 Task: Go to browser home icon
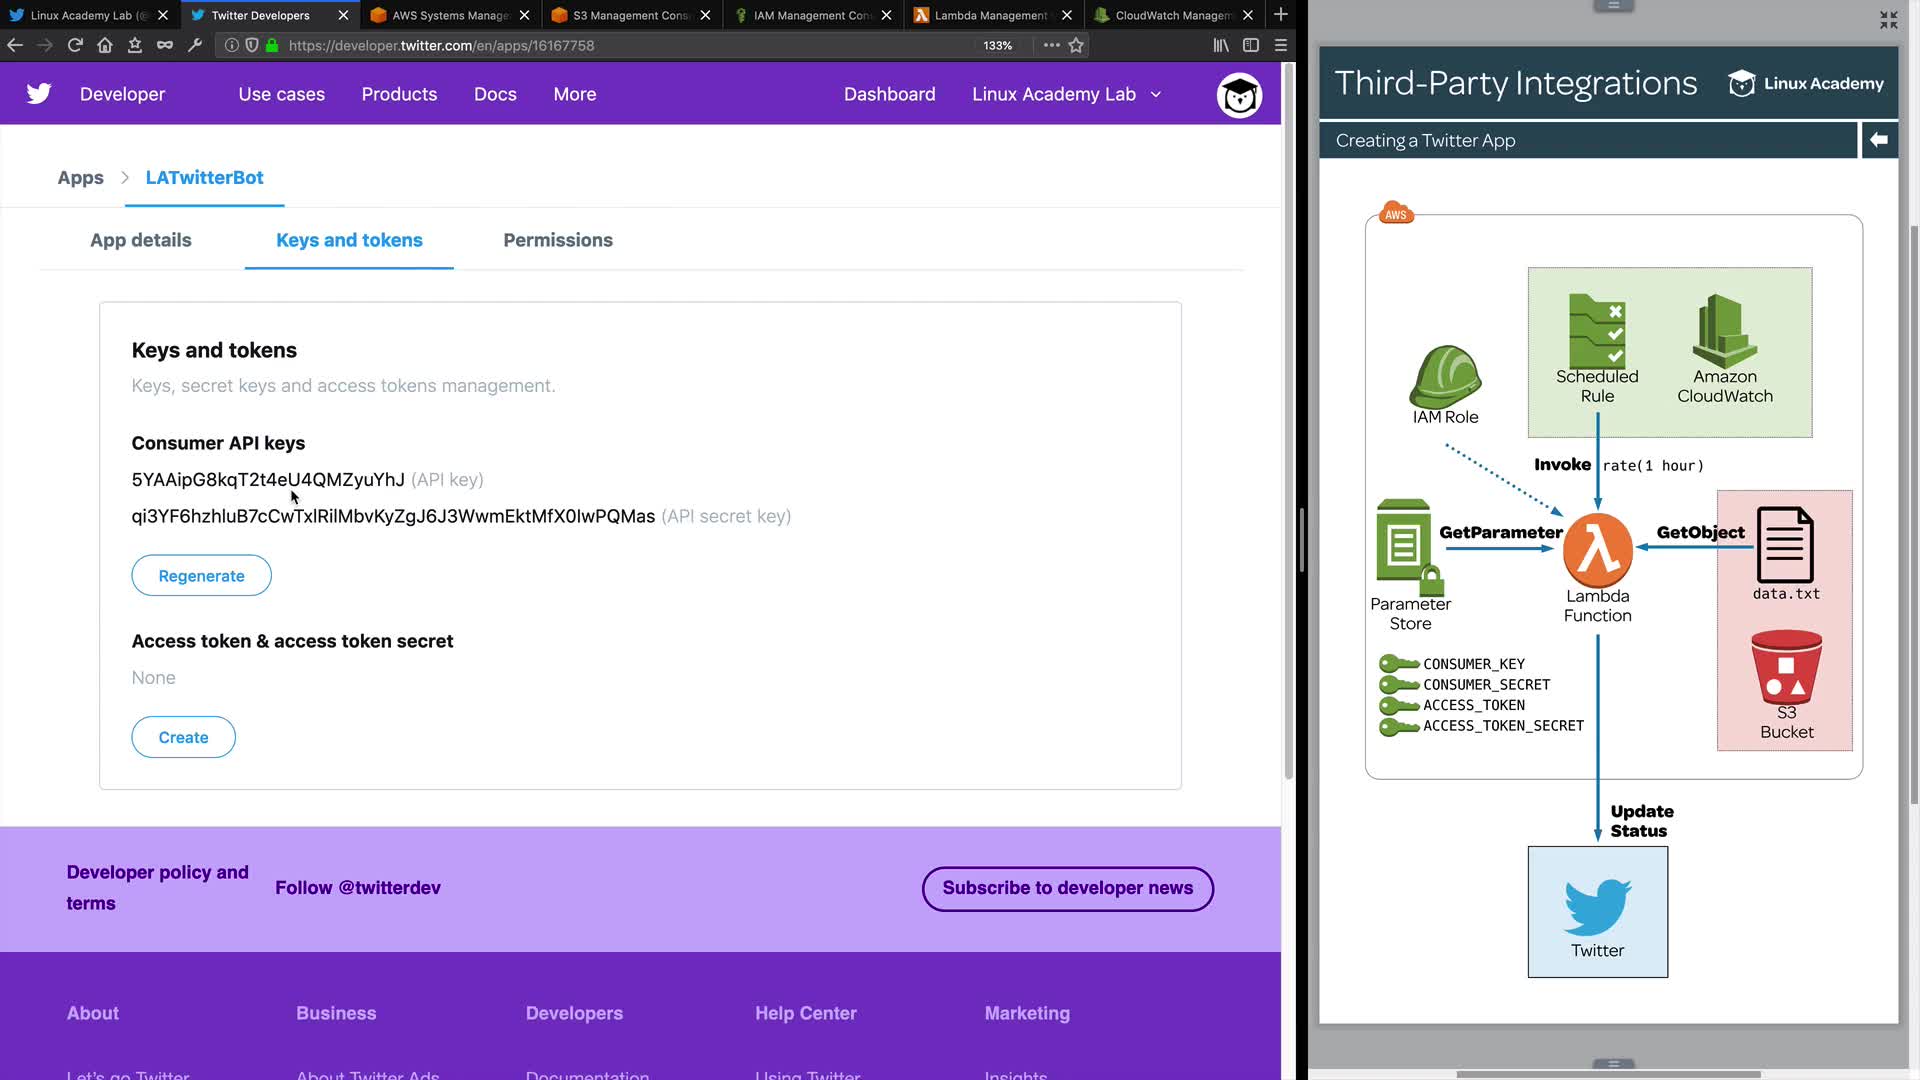[105, 45]
